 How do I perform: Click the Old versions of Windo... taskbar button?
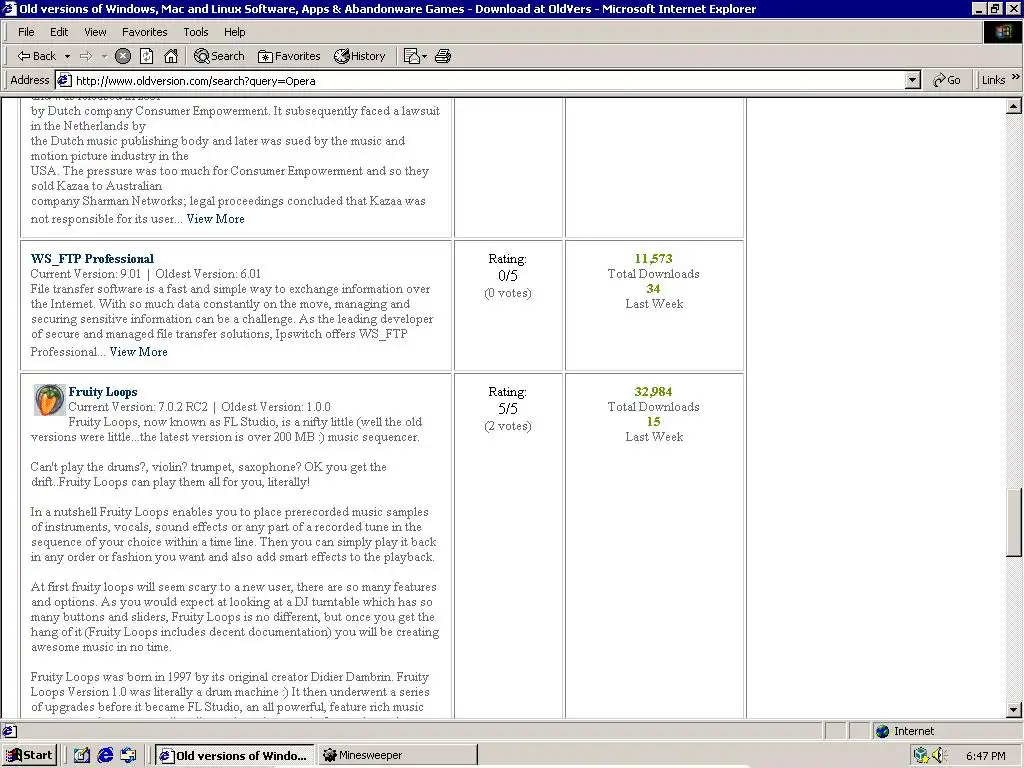tap(235, 756)
